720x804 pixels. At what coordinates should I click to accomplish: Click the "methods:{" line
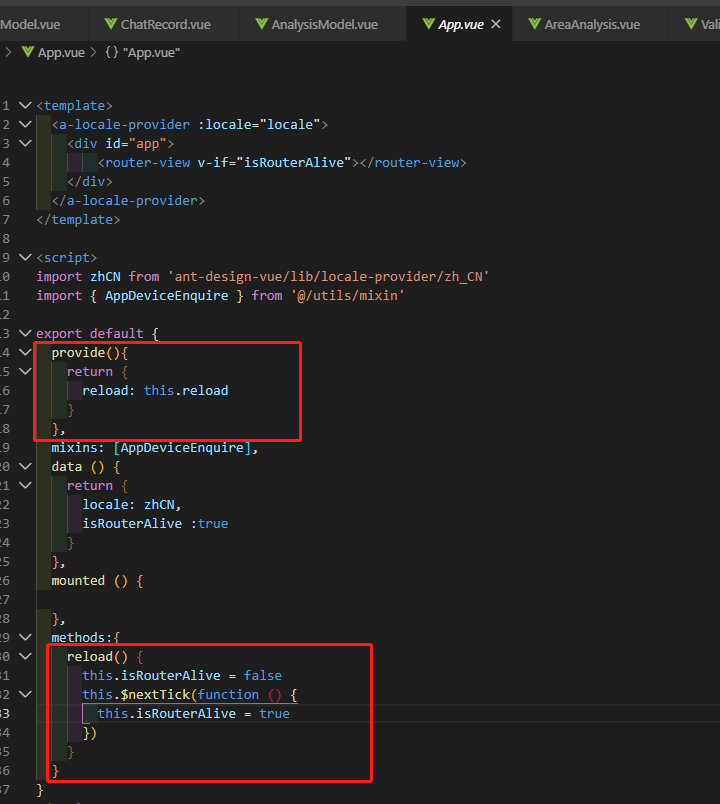point(86,637)
